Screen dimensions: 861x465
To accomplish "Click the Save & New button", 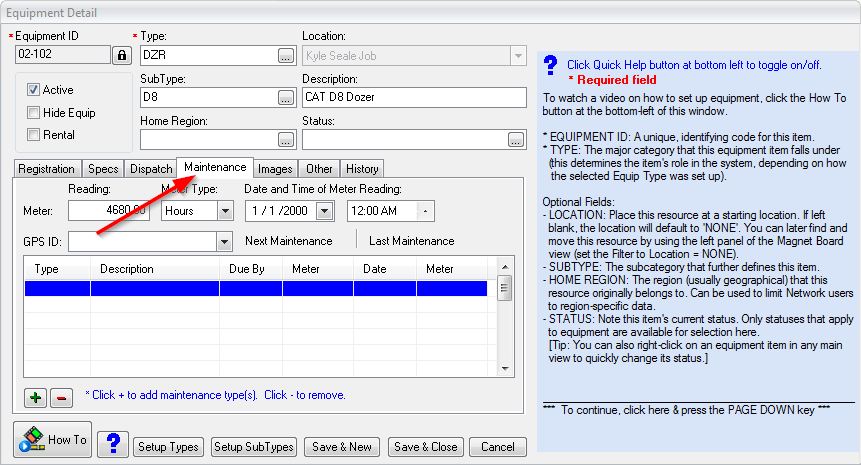I will (342, 447).
